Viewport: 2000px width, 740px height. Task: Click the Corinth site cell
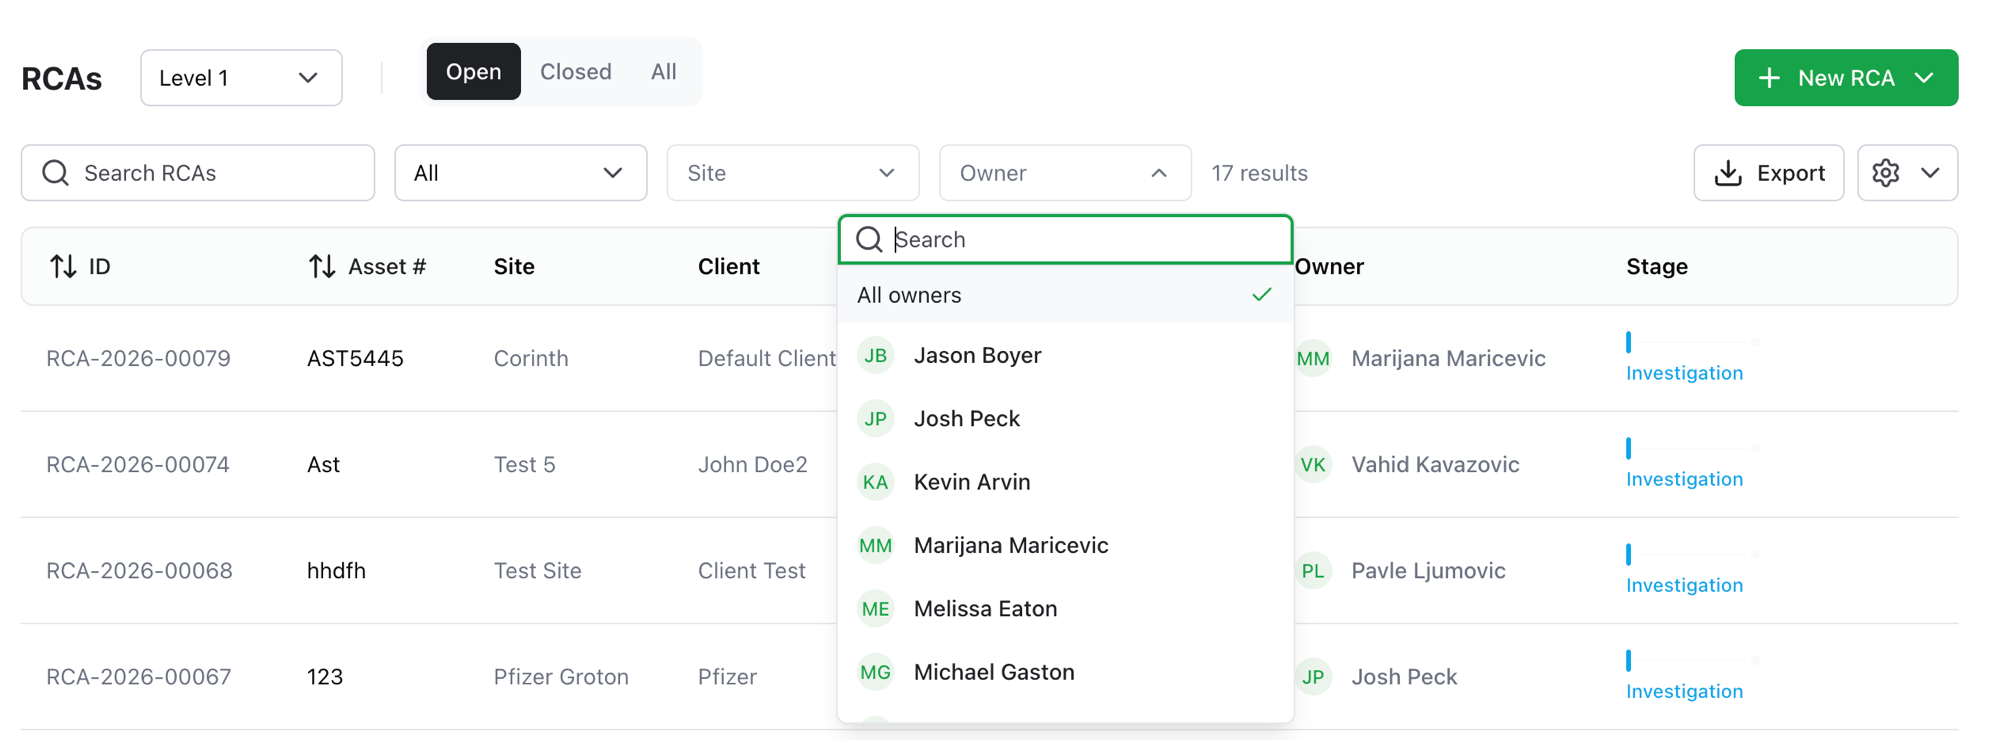tap(531, 358)
